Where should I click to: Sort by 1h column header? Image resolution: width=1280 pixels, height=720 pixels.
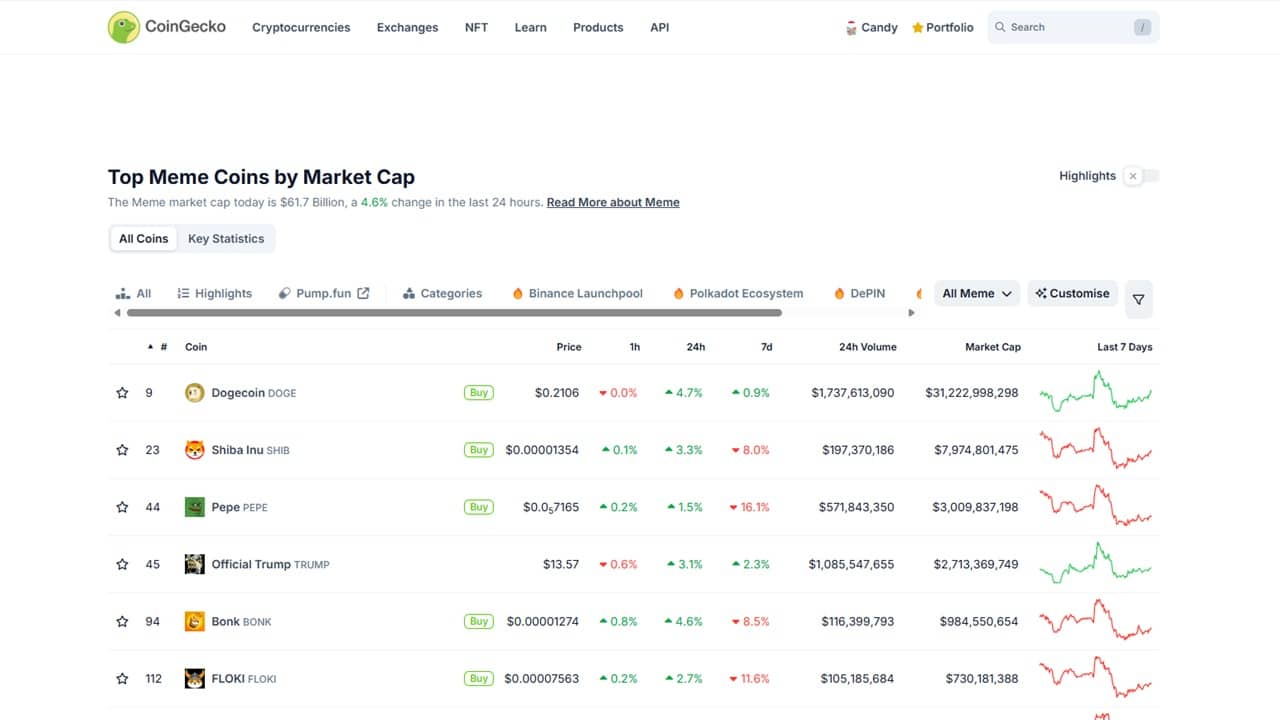(635, 347)
